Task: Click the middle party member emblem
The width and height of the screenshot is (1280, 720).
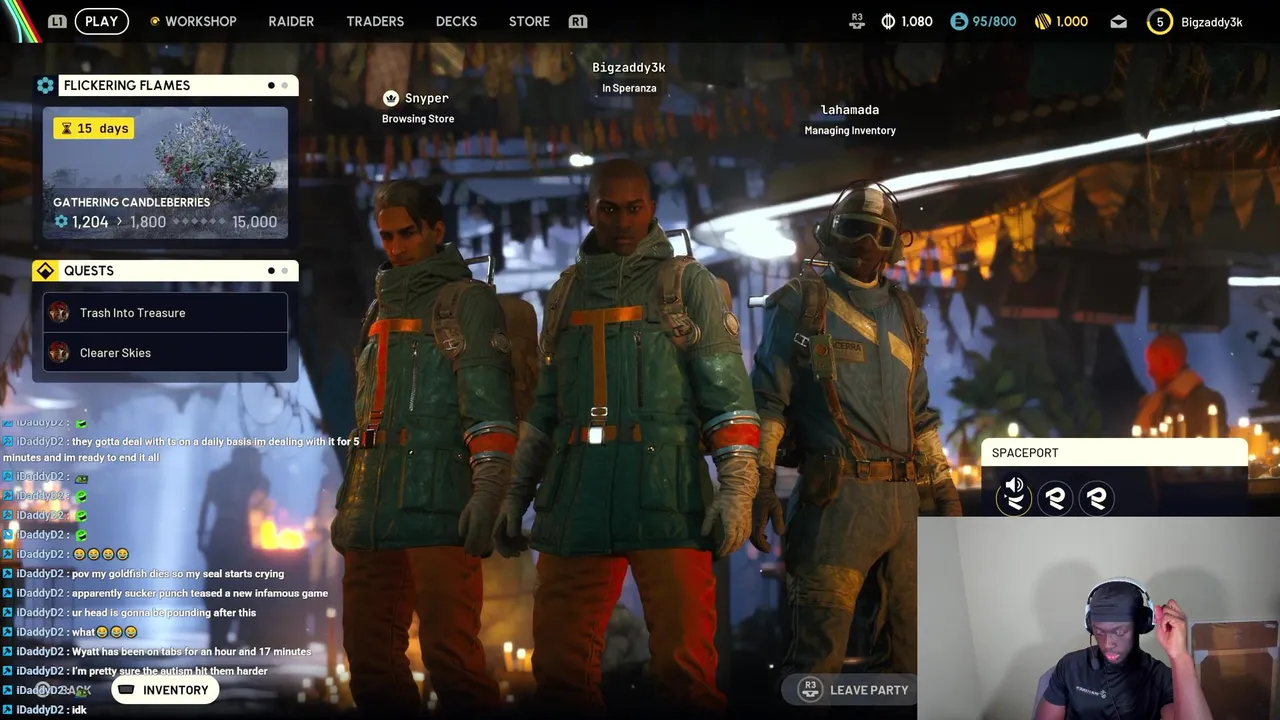Action: [1055, 497]
